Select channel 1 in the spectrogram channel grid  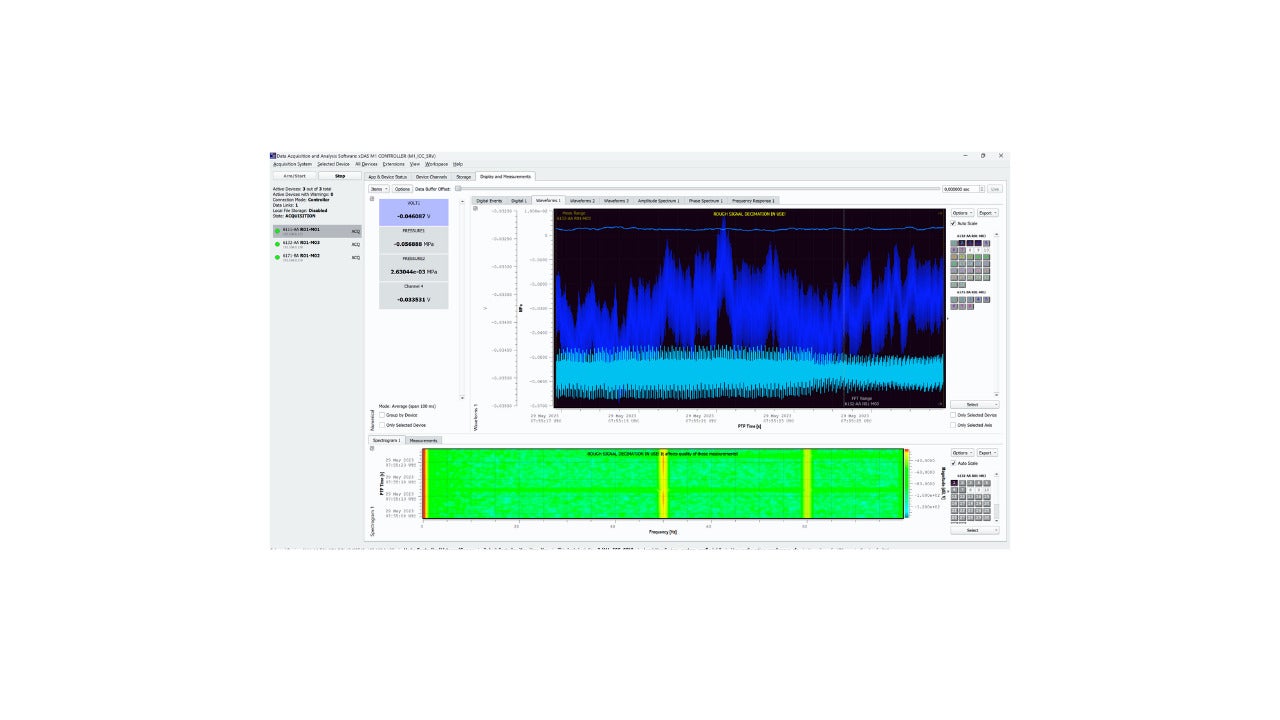click(954, 483)
